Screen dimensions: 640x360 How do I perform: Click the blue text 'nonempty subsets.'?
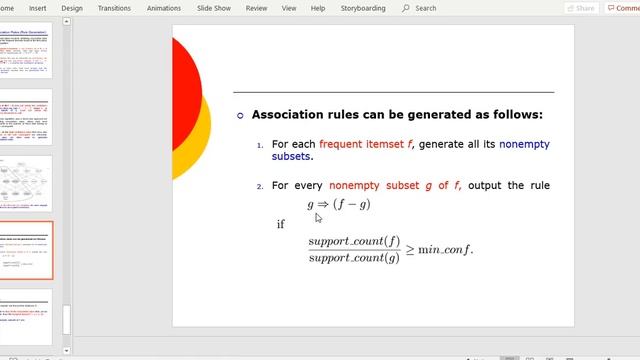coord(411,150)
